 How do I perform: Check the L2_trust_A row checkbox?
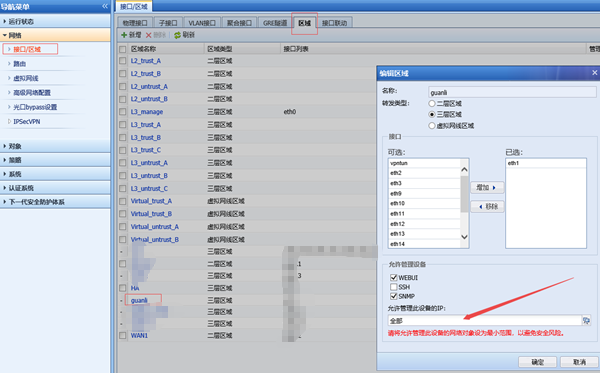[x=122, y=61]
